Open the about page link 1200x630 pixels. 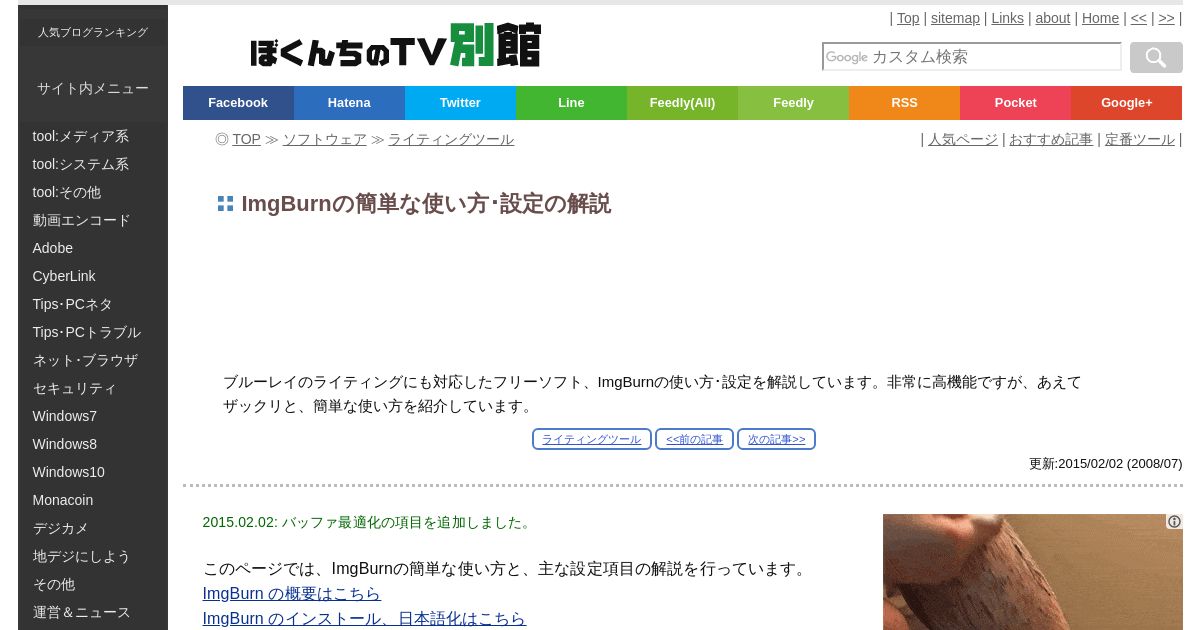(1052, 18)
